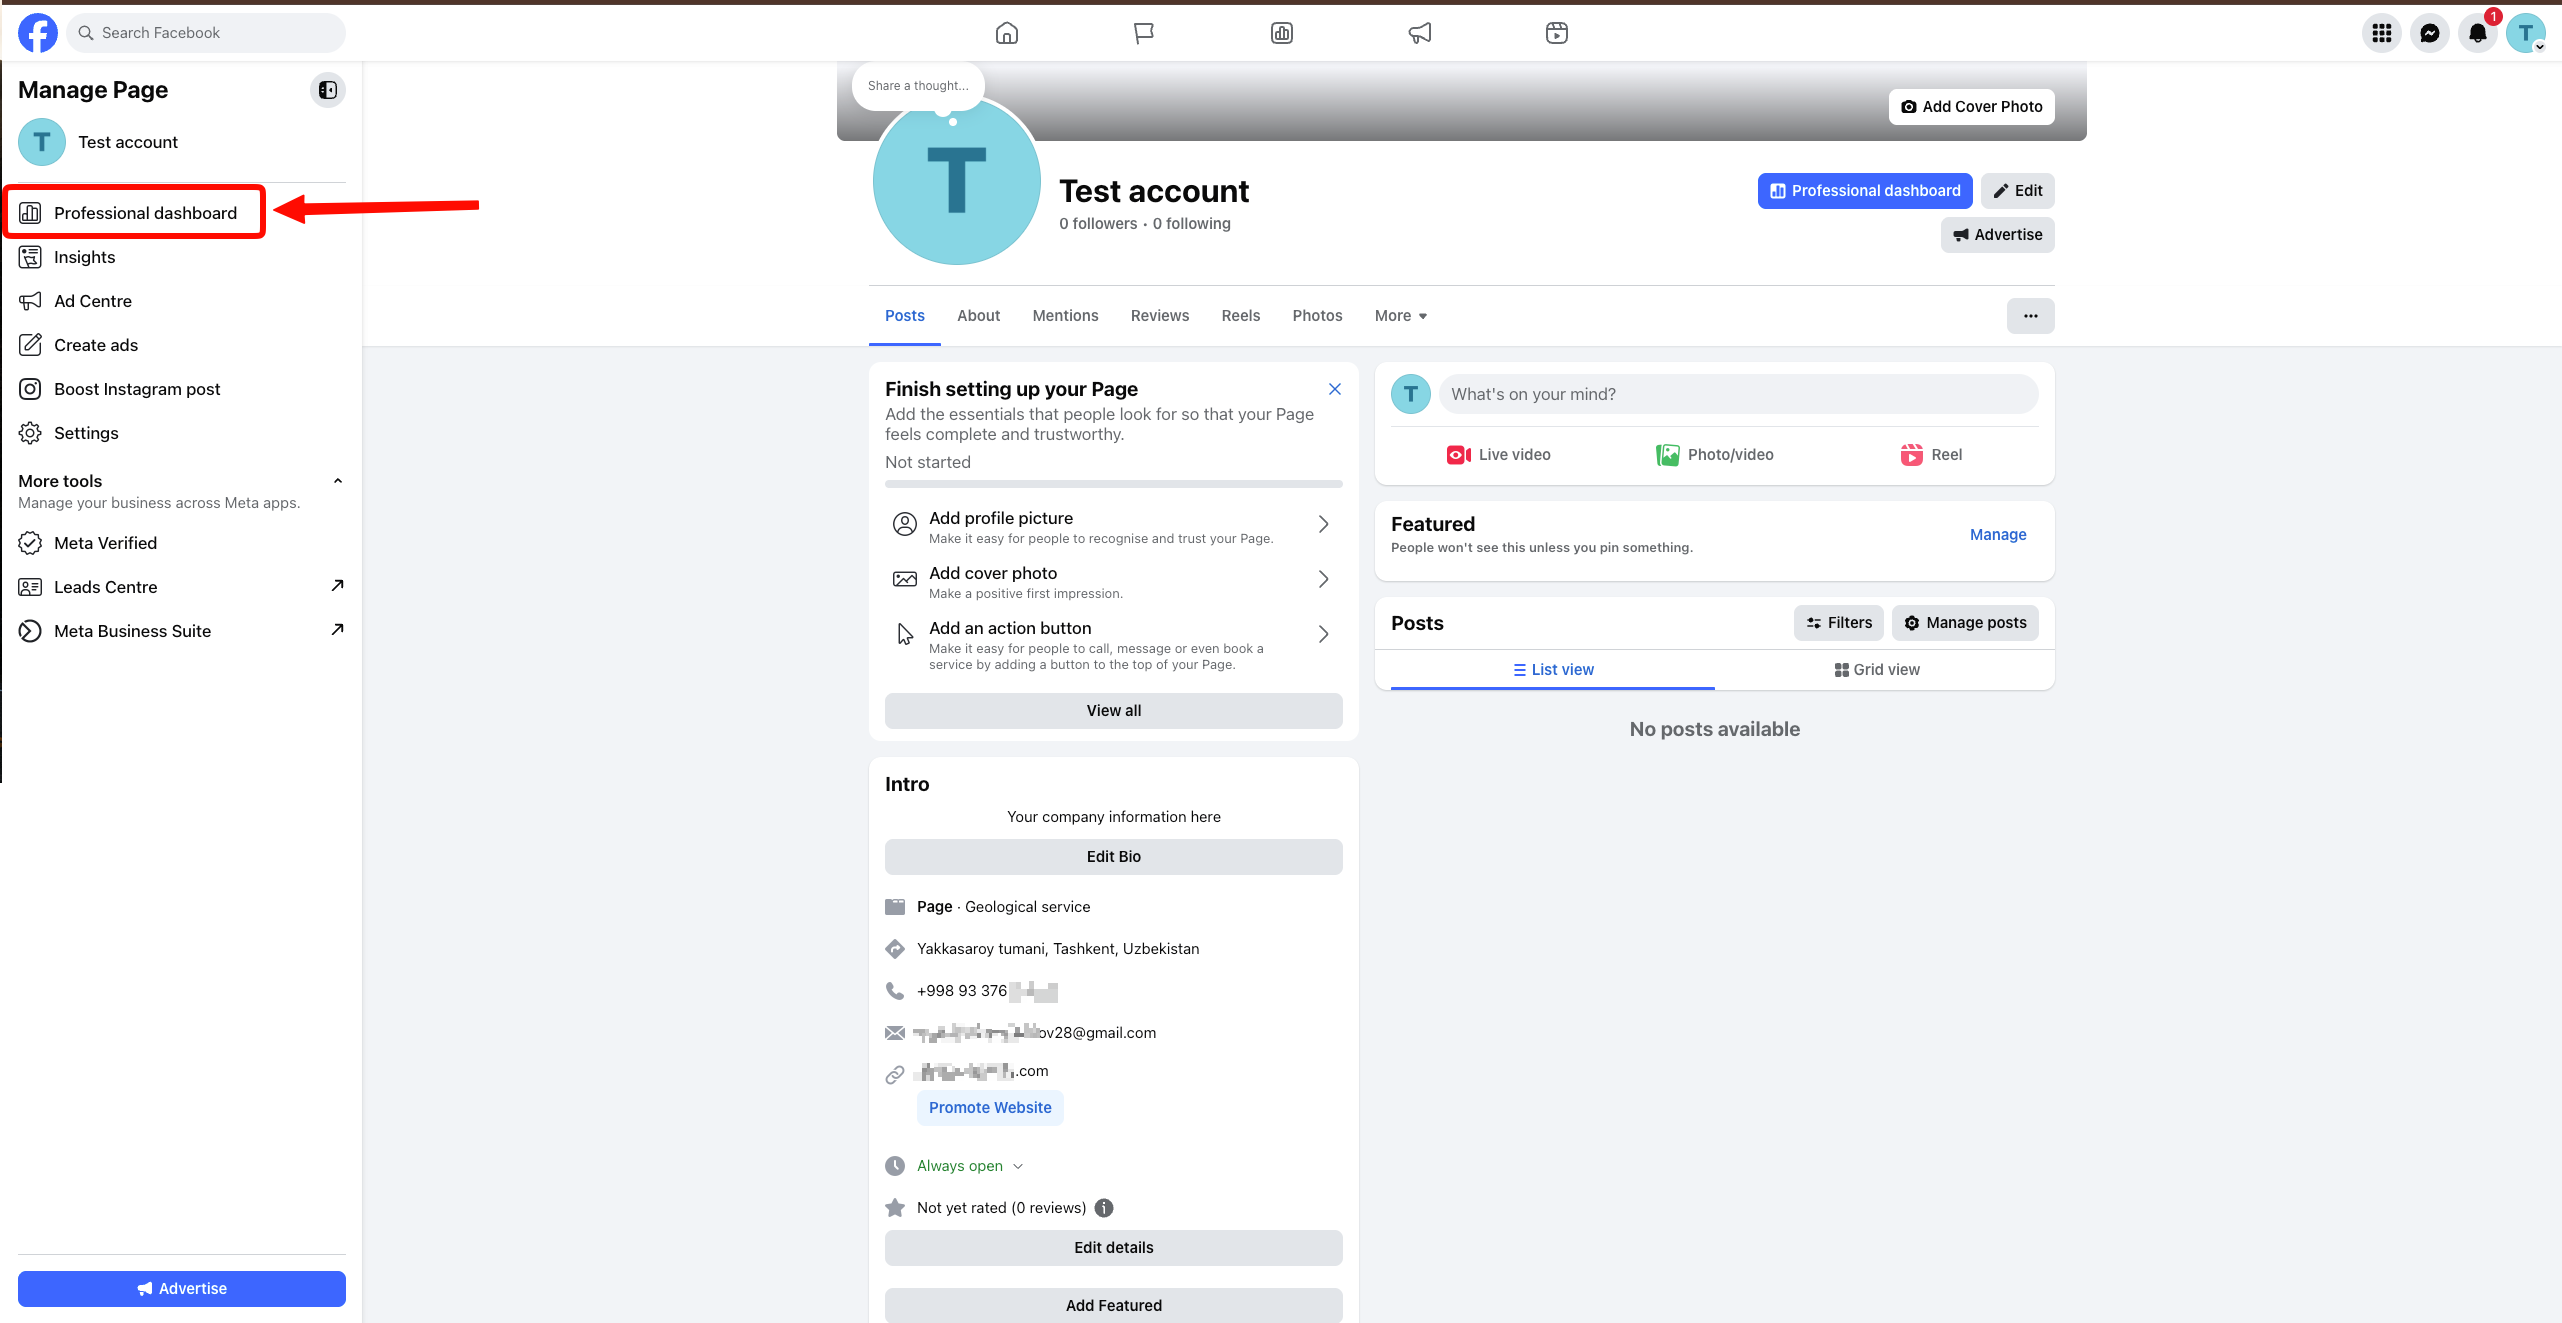Create a Reel from the composer
Image resolution: width=2562 pixels, height=1323 pixels.
tap(1931, 455)
